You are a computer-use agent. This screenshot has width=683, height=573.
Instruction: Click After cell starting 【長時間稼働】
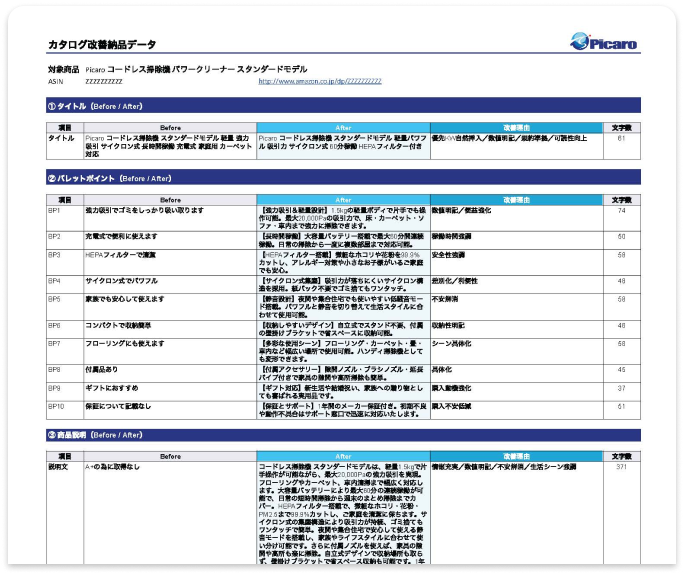point(343,240)
